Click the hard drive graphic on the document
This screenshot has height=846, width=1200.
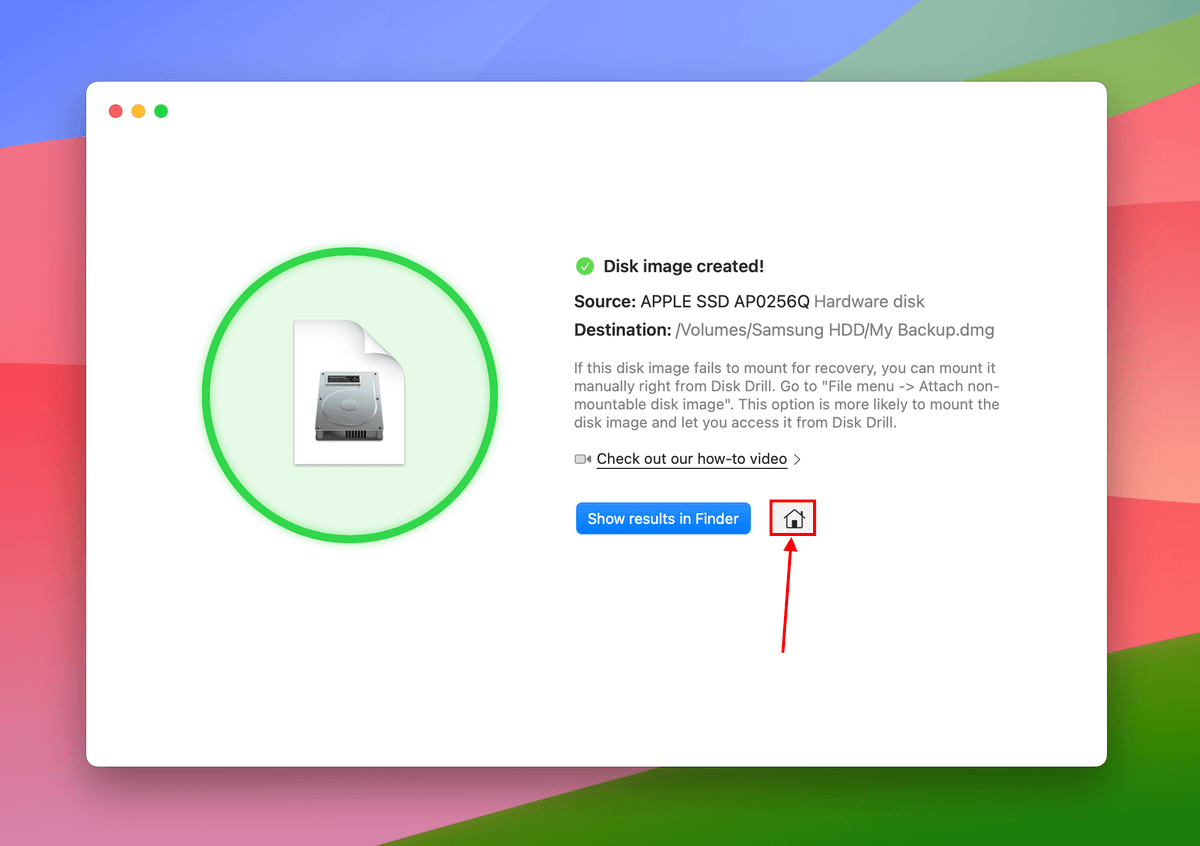coord(349,405)
